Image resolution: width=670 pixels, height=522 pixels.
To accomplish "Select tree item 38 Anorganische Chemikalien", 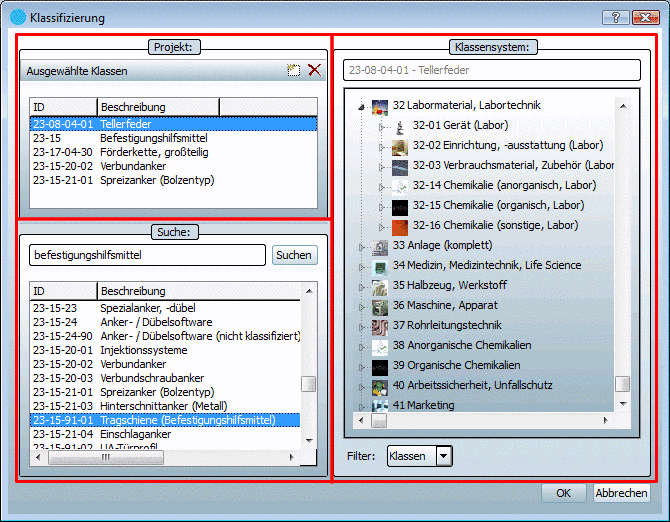I will [462, 345].
